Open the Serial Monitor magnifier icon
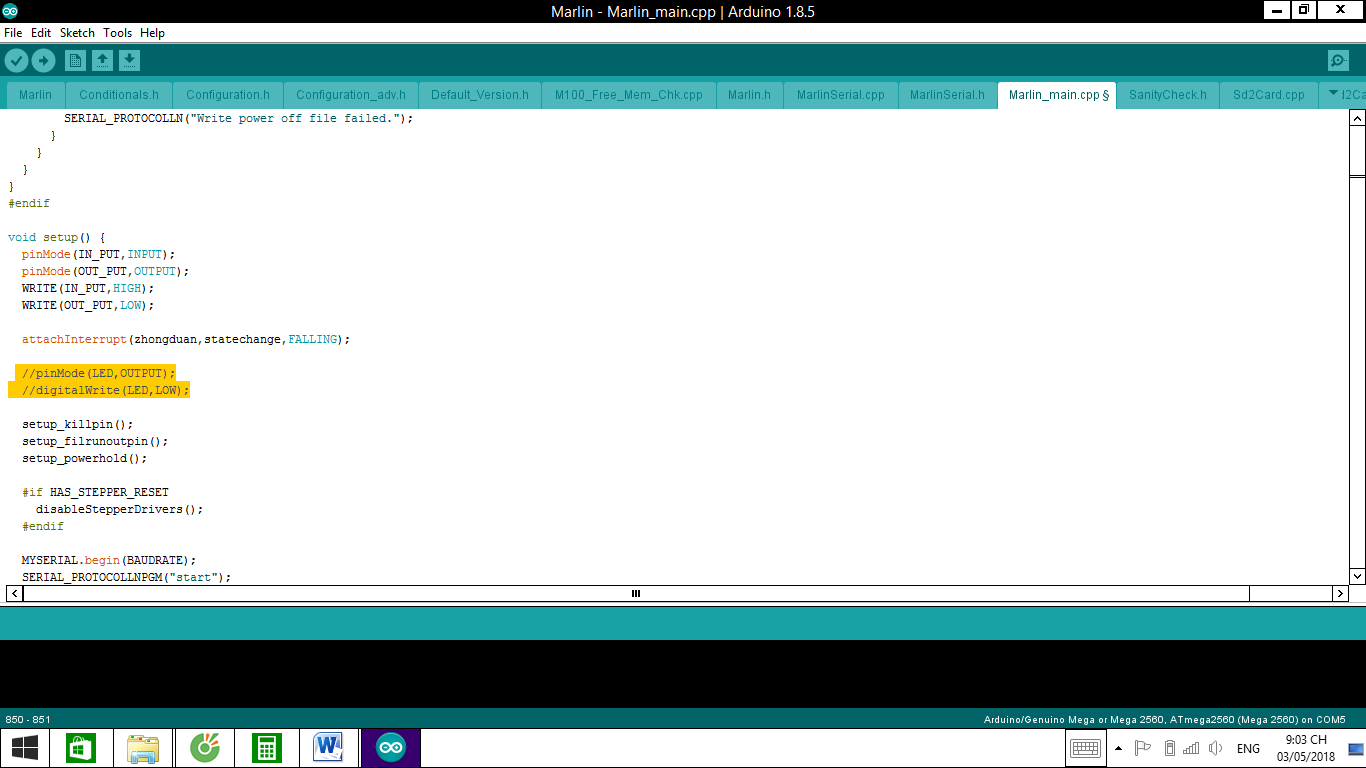Image resolution: width=1366 pixels, height=768 pixels. (x=1338, y=61)
